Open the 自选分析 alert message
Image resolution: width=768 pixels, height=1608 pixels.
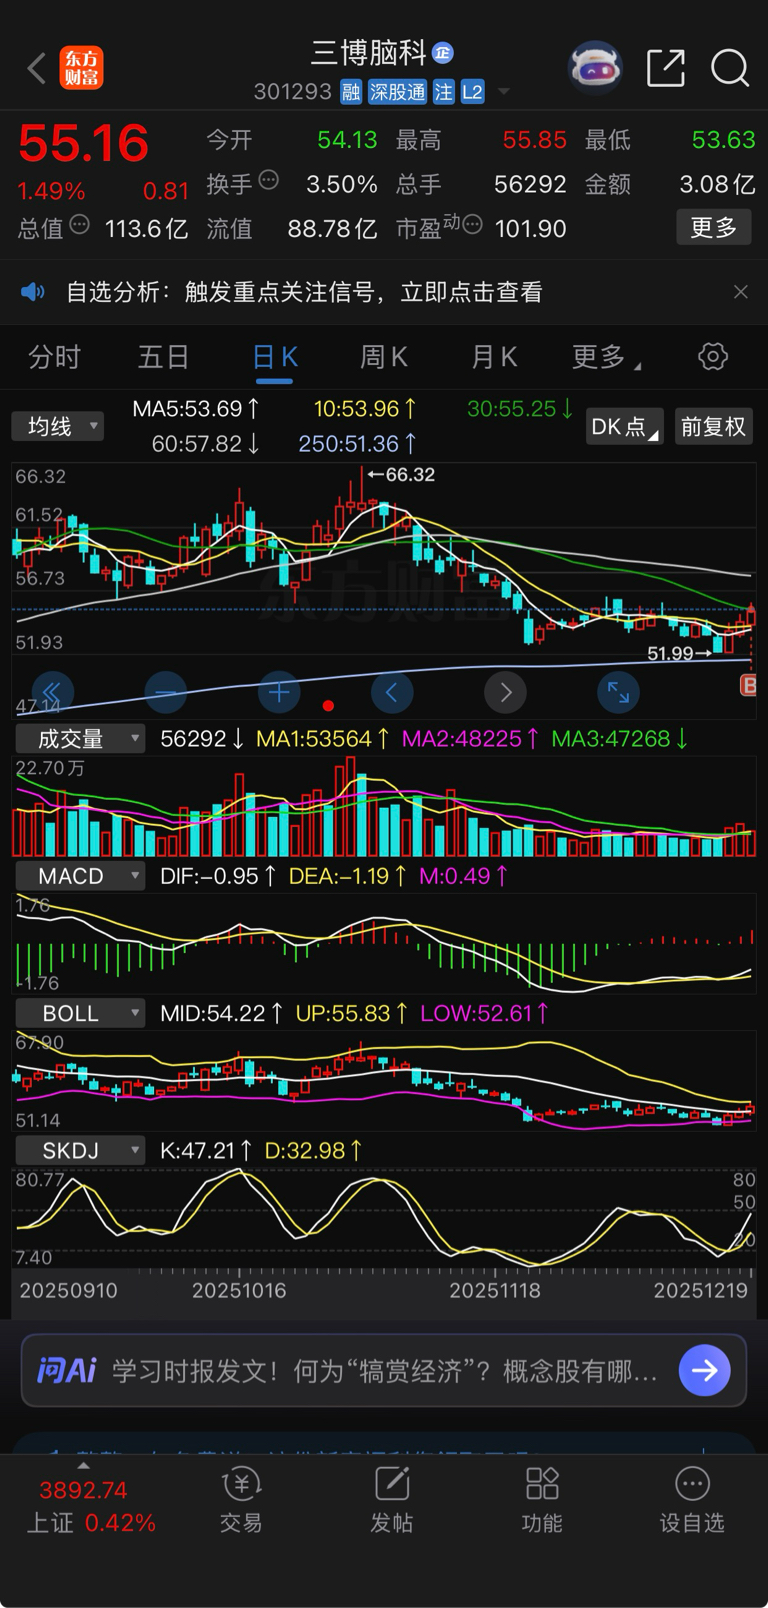click(304, 292)
